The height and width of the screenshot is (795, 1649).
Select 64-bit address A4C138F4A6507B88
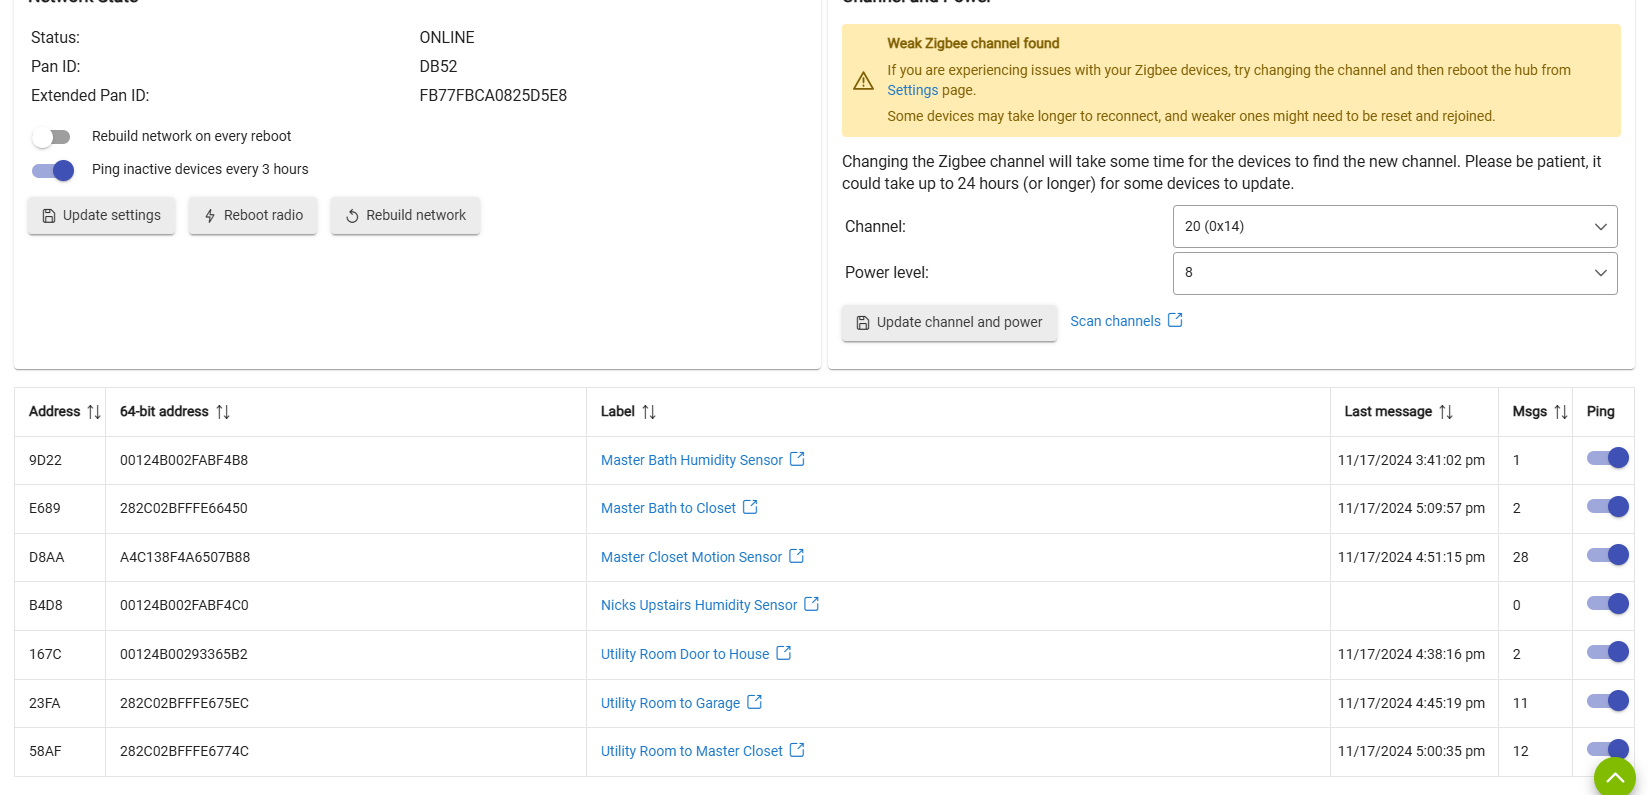[185, 557]
